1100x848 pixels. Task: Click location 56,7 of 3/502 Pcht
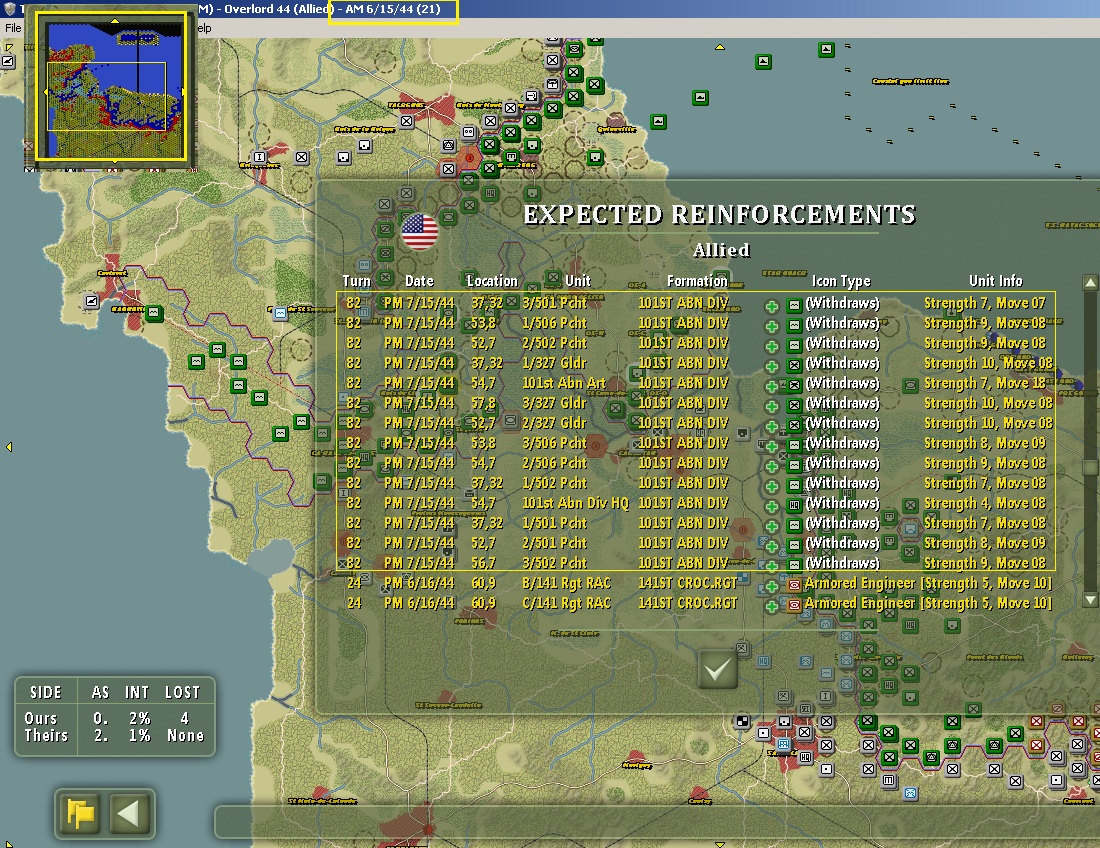coord(483,563)
